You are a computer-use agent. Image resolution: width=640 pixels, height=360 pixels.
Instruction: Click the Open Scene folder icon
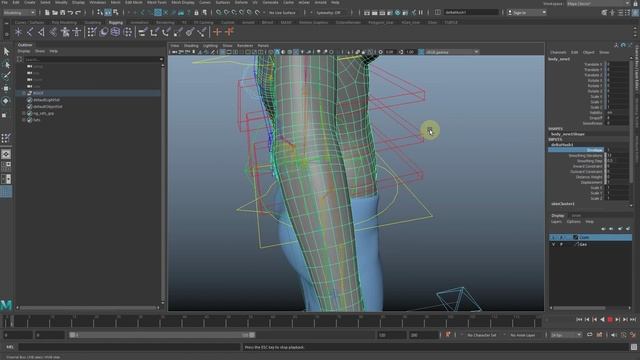55,13
